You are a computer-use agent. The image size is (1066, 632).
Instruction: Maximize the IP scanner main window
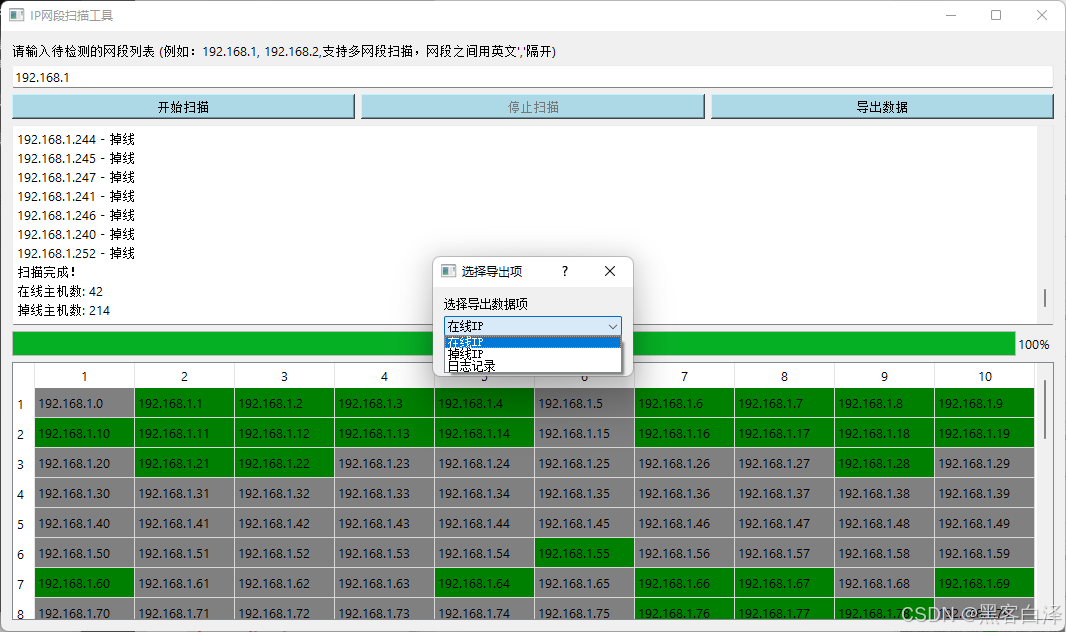[x=996, y=15]
